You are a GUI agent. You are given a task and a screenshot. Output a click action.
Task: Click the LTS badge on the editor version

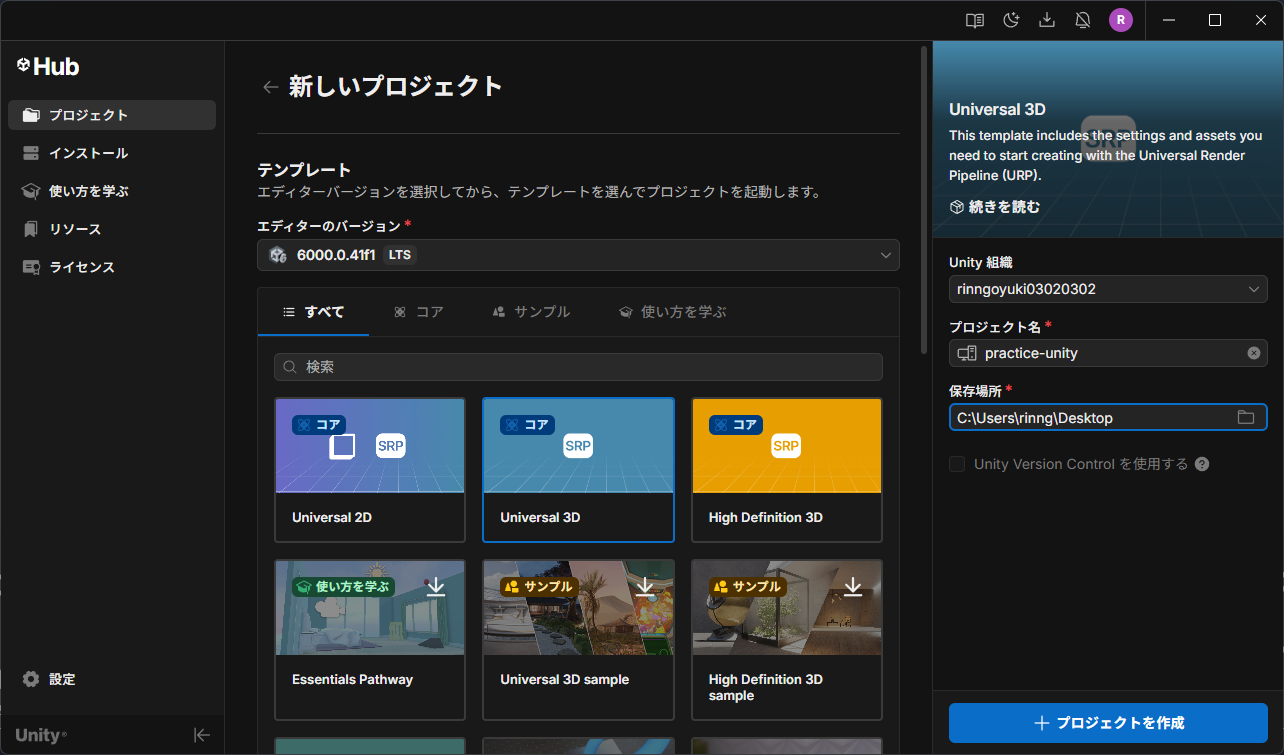tap(400, 255)
